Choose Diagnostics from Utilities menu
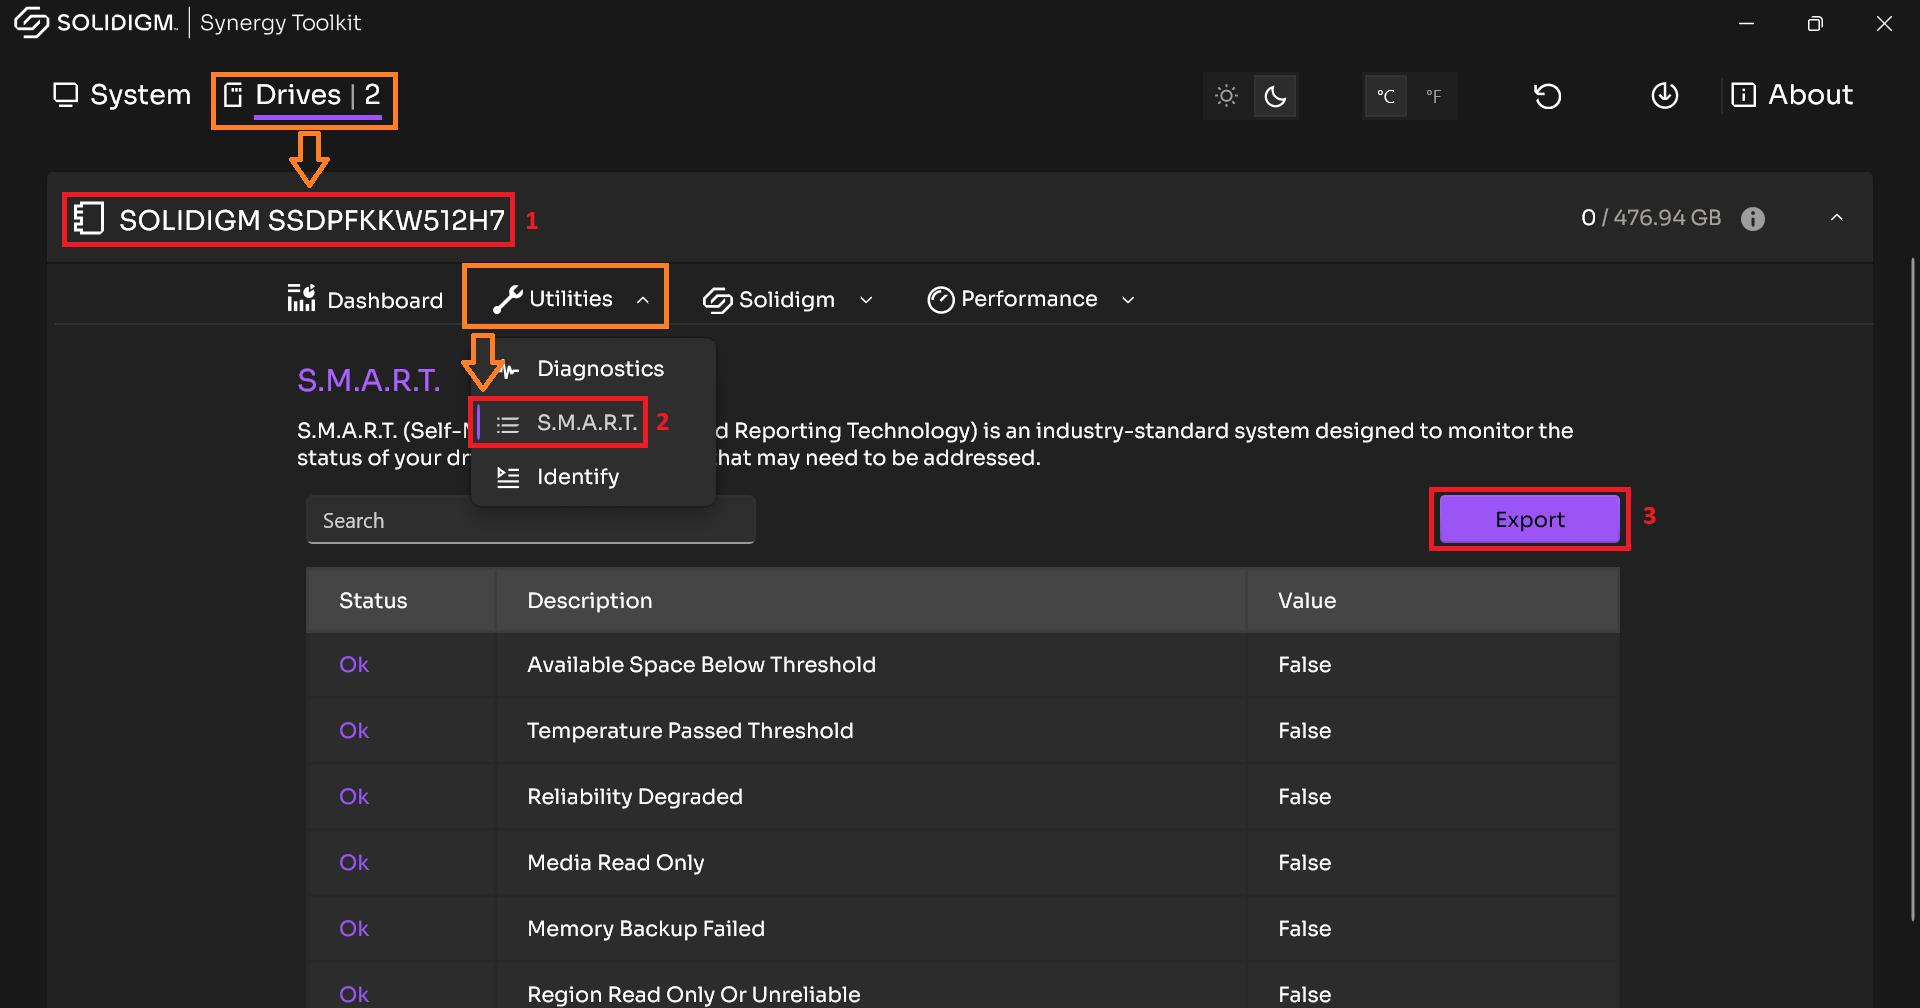This screenshot has width=1920, height=1008. pos(593,369)
